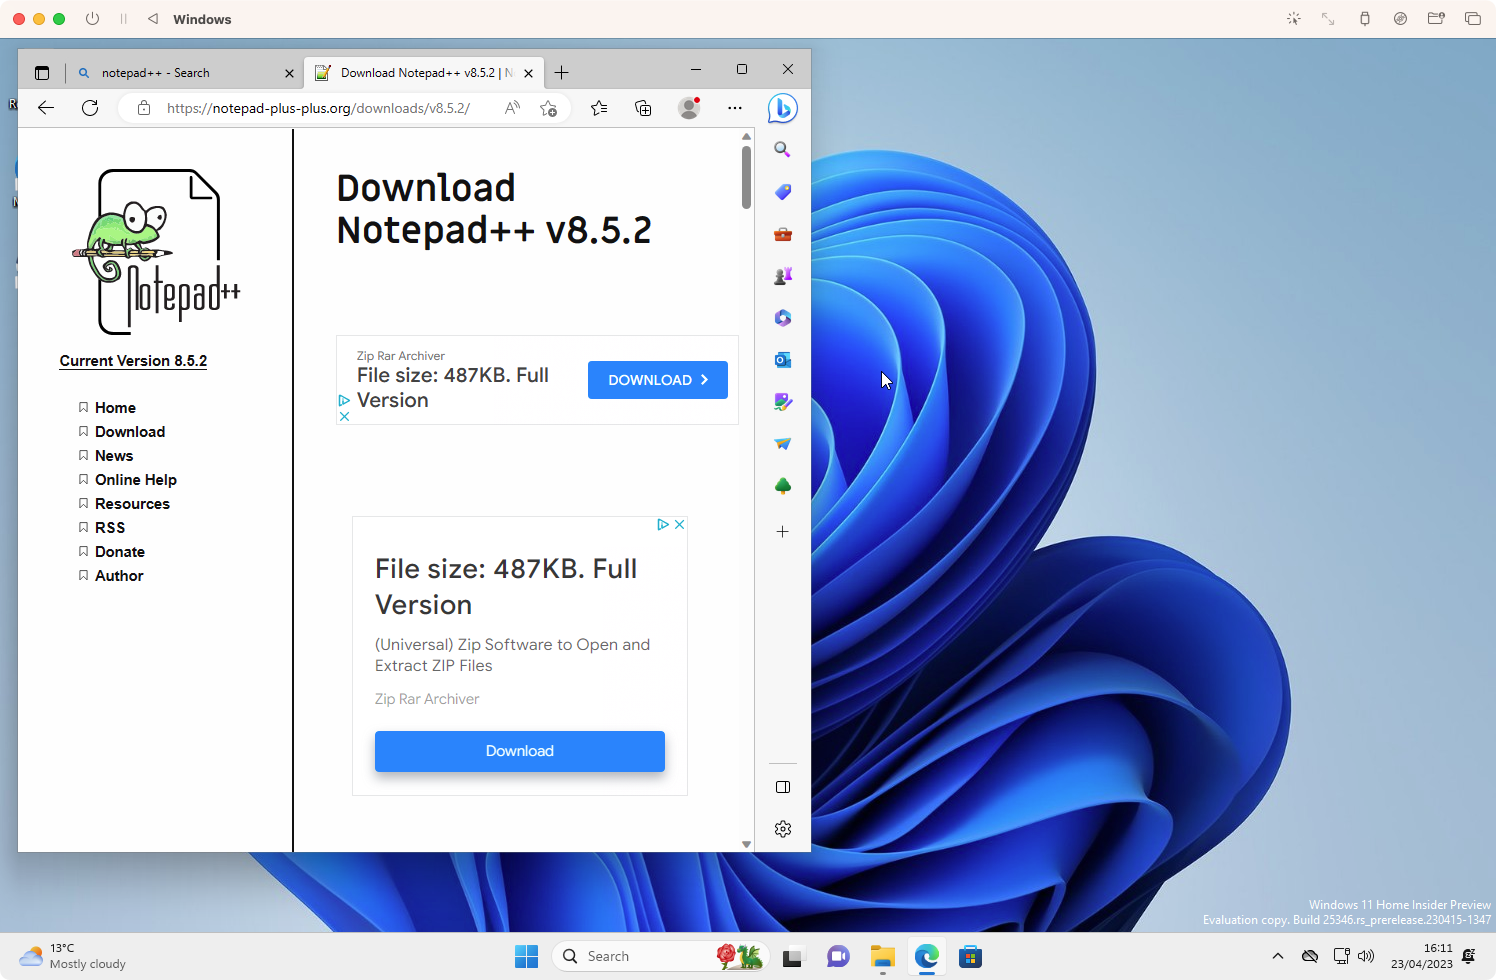Open the Shopping tag icon in sidebar
1496x980 pixels.
pos(783,191)
